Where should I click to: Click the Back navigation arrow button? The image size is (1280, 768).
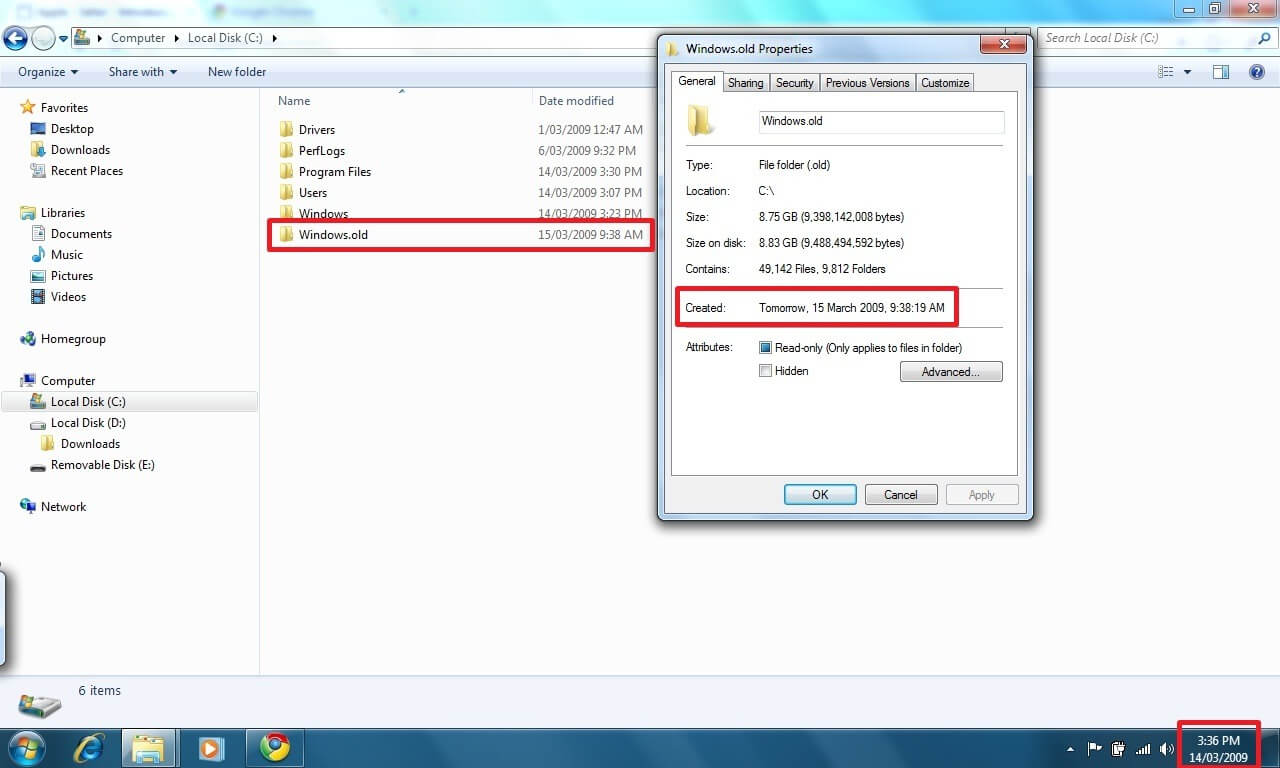tap(15, 38)
